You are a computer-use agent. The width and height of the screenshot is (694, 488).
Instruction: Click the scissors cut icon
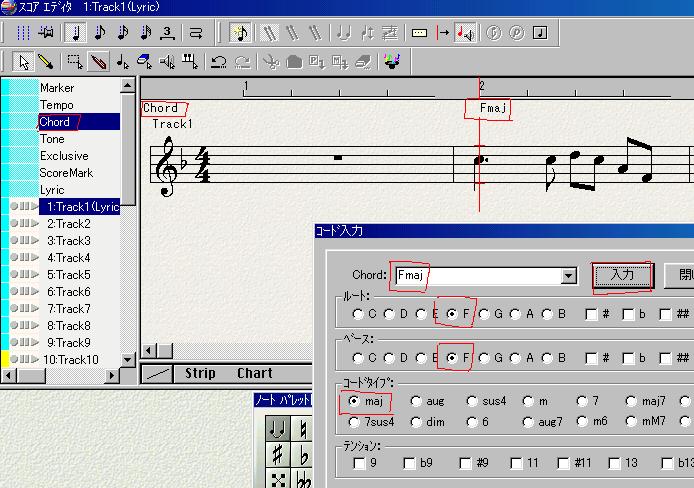pyautogui.click(x=271, y=61)
